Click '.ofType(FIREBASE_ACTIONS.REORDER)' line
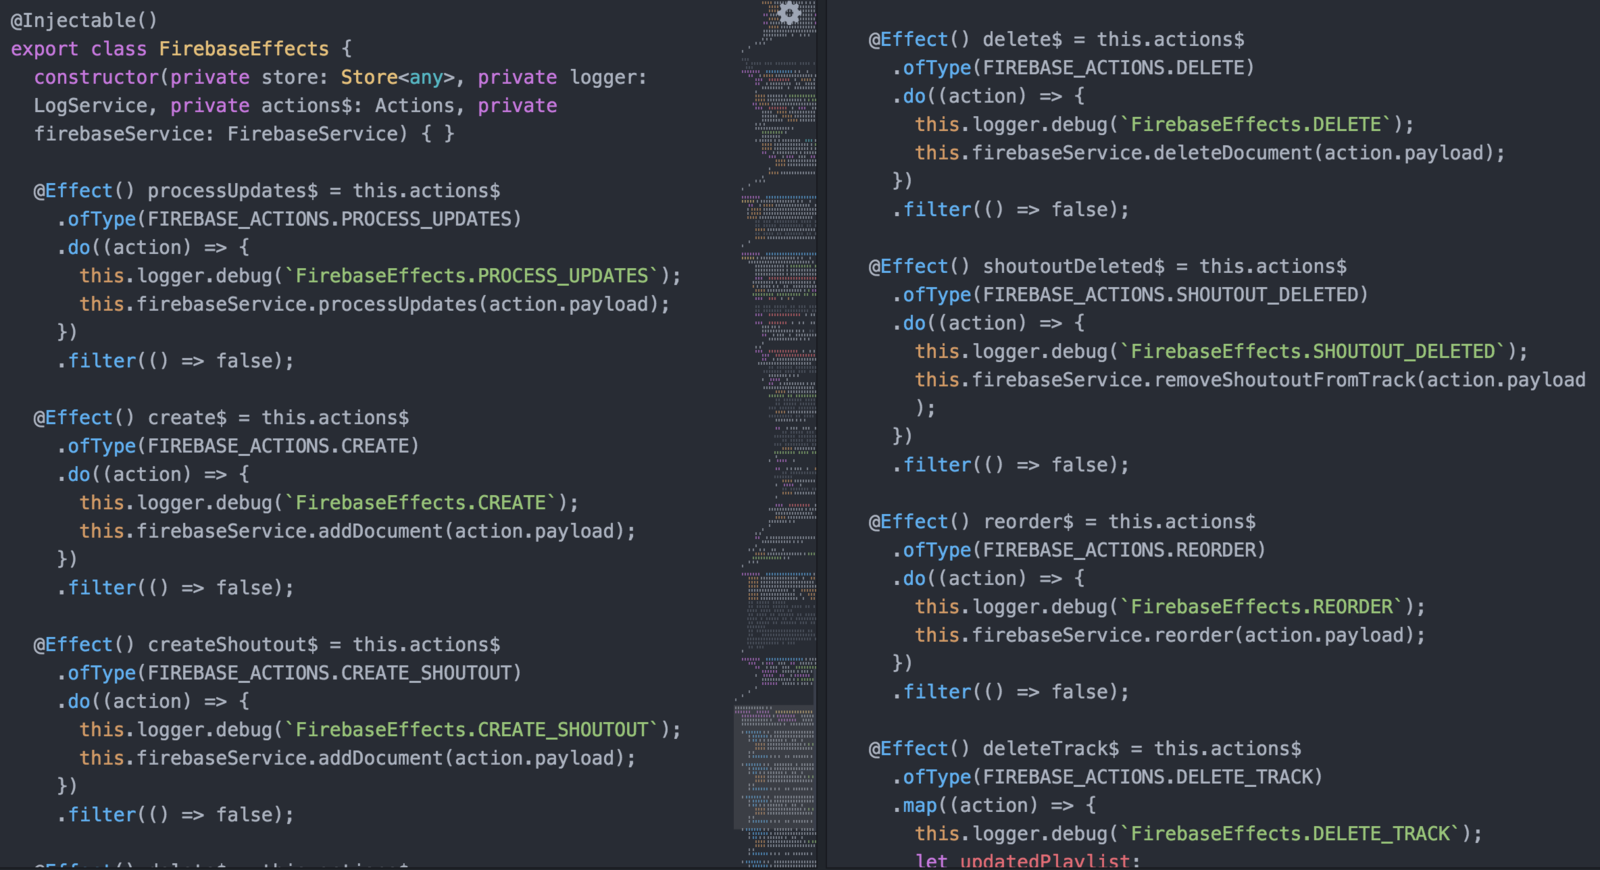This screenshot has width=1600, height=870. 1079,550
